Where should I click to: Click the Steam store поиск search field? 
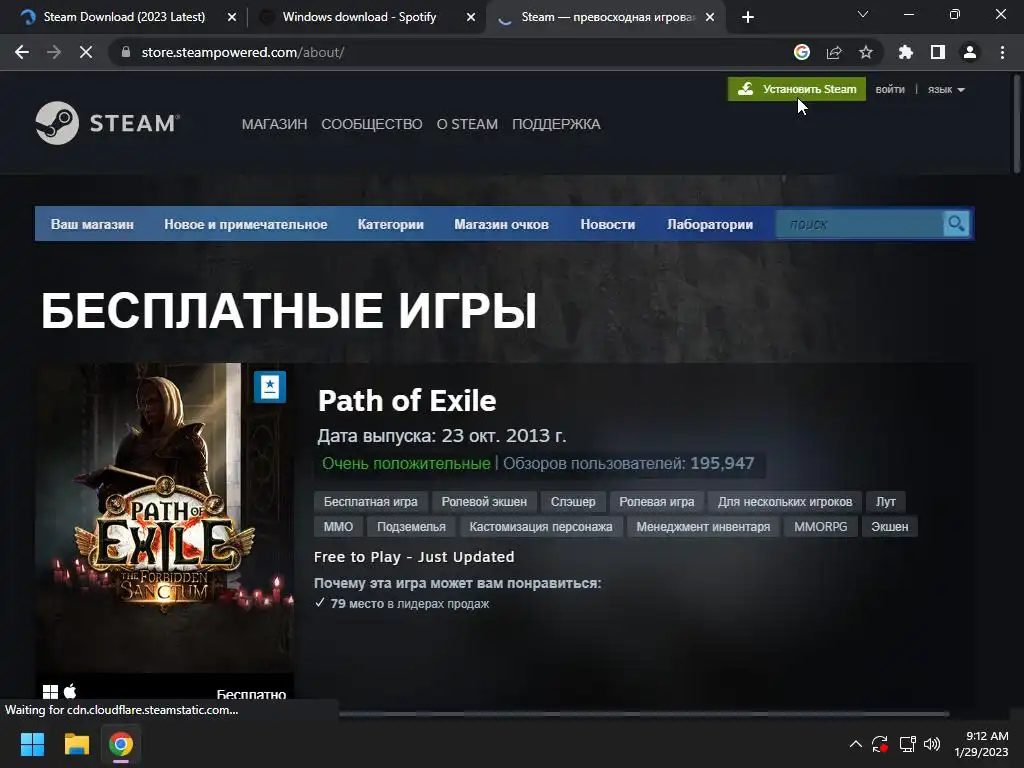(859, 224)
